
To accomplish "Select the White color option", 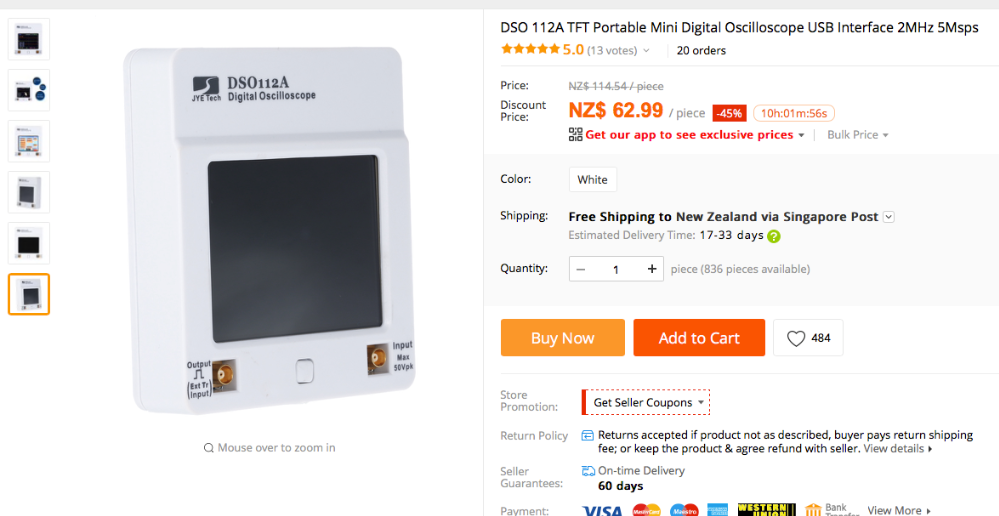I will point(593,180).
